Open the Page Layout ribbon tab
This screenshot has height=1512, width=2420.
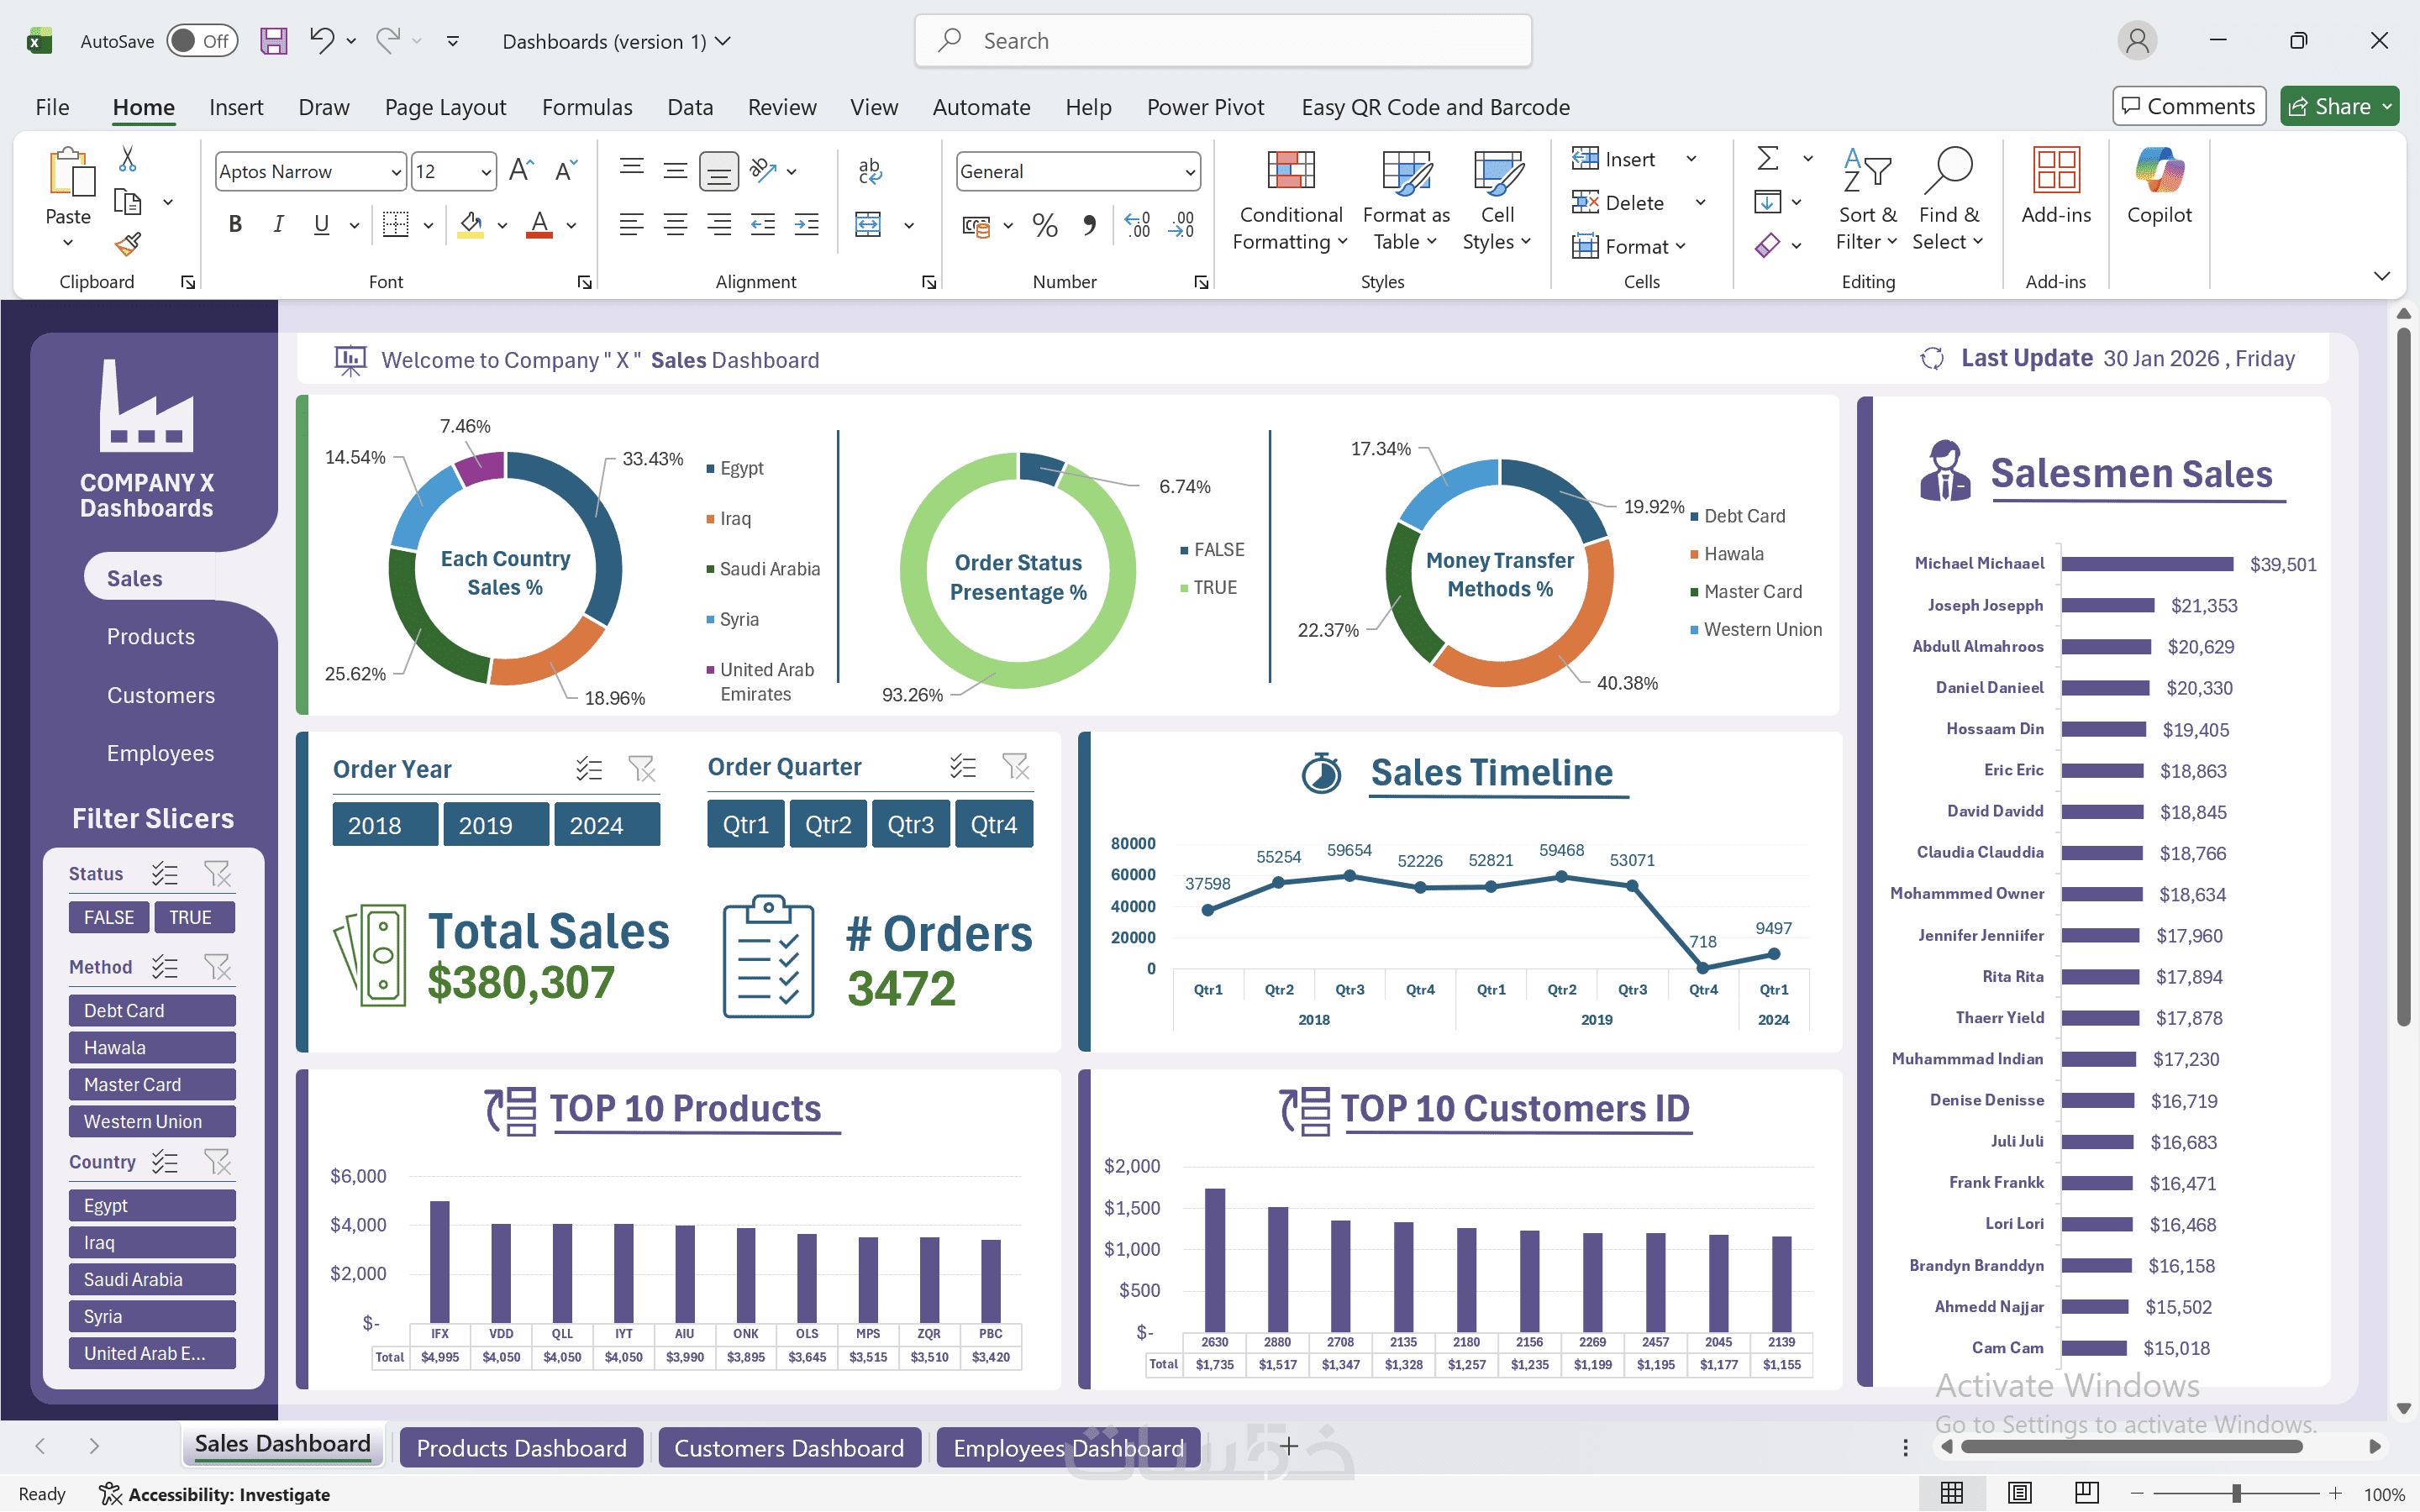tap(445, 107)
